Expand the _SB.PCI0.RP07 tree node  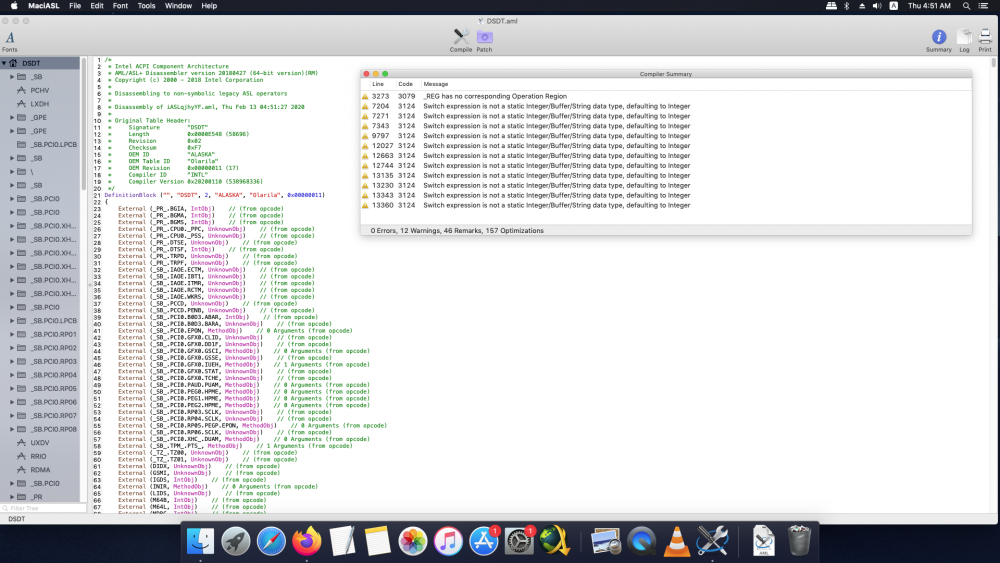point(12,416)
